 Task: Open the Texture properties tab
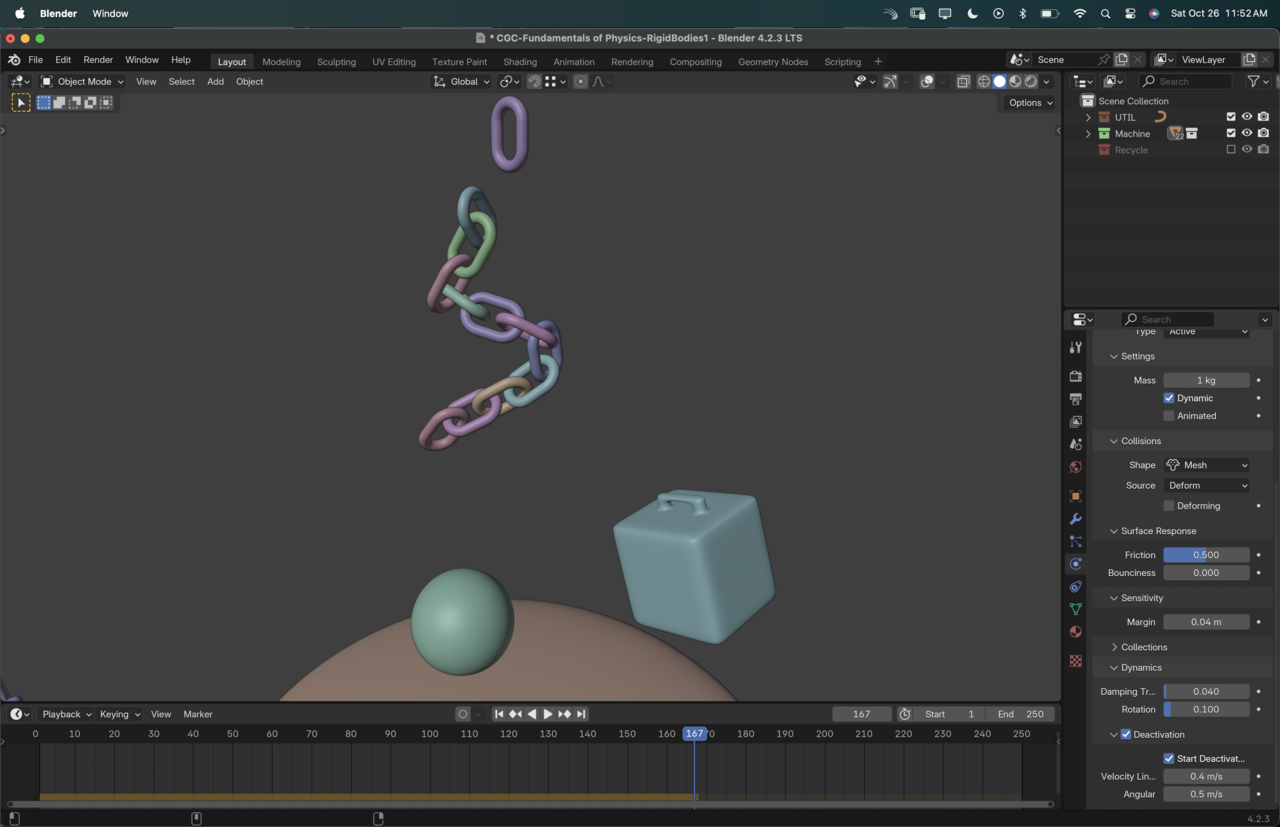click(x=1076, y=661)
